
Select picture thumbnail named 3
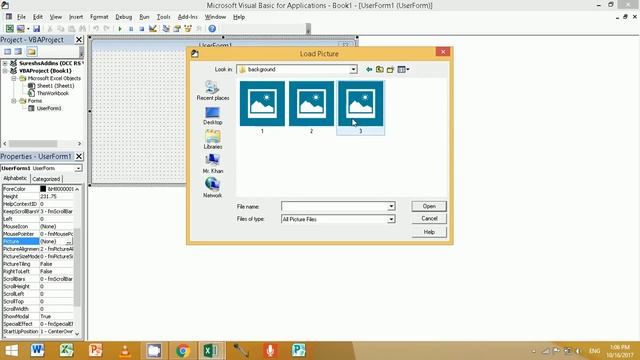(x=360, y=107)
